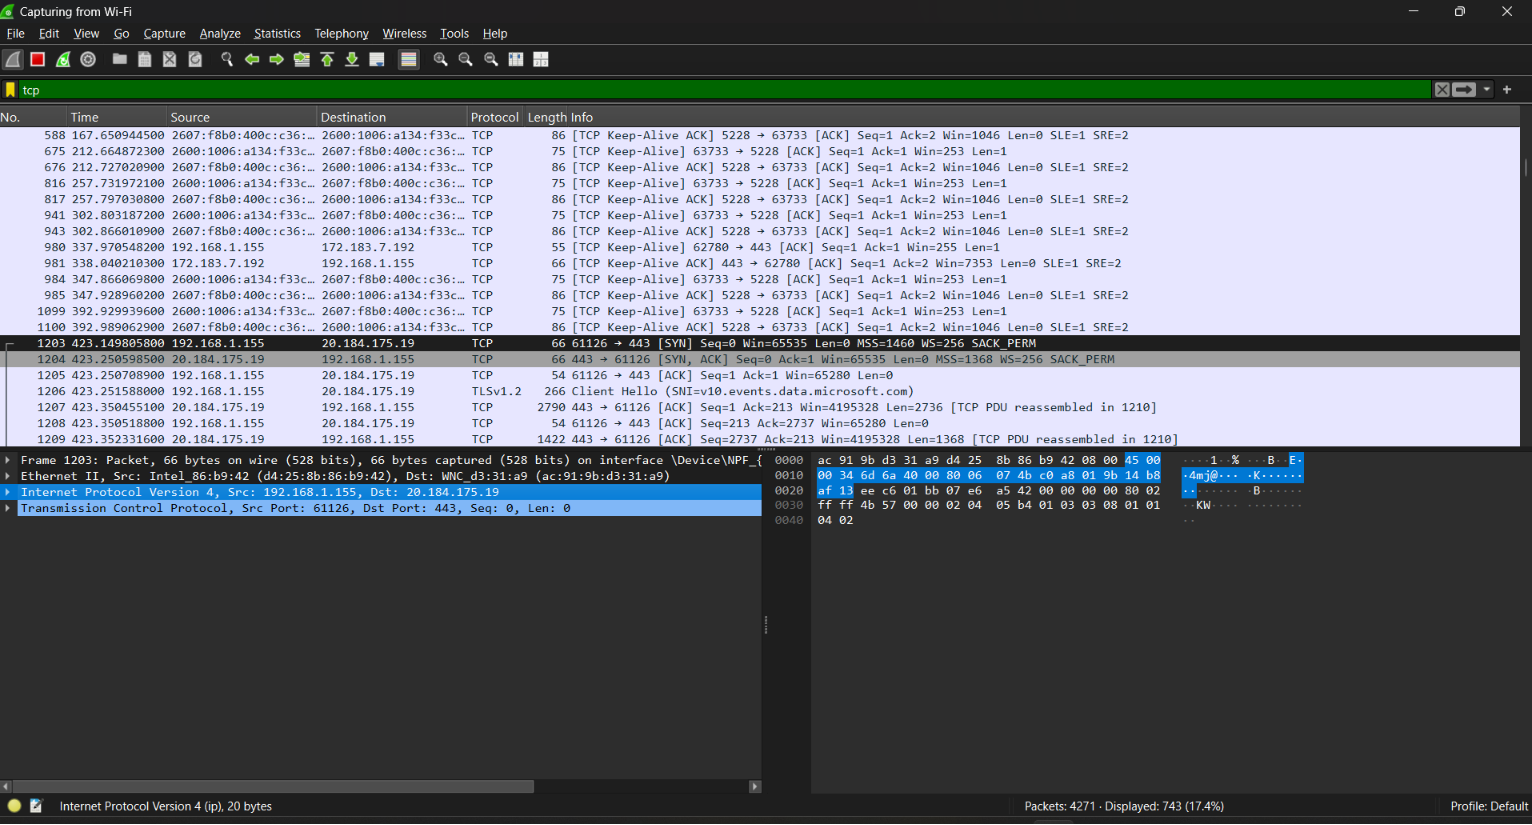The height and width of the screenshot is (825, 1532).
Task: Open the View menu
Action: coord(86,33)
